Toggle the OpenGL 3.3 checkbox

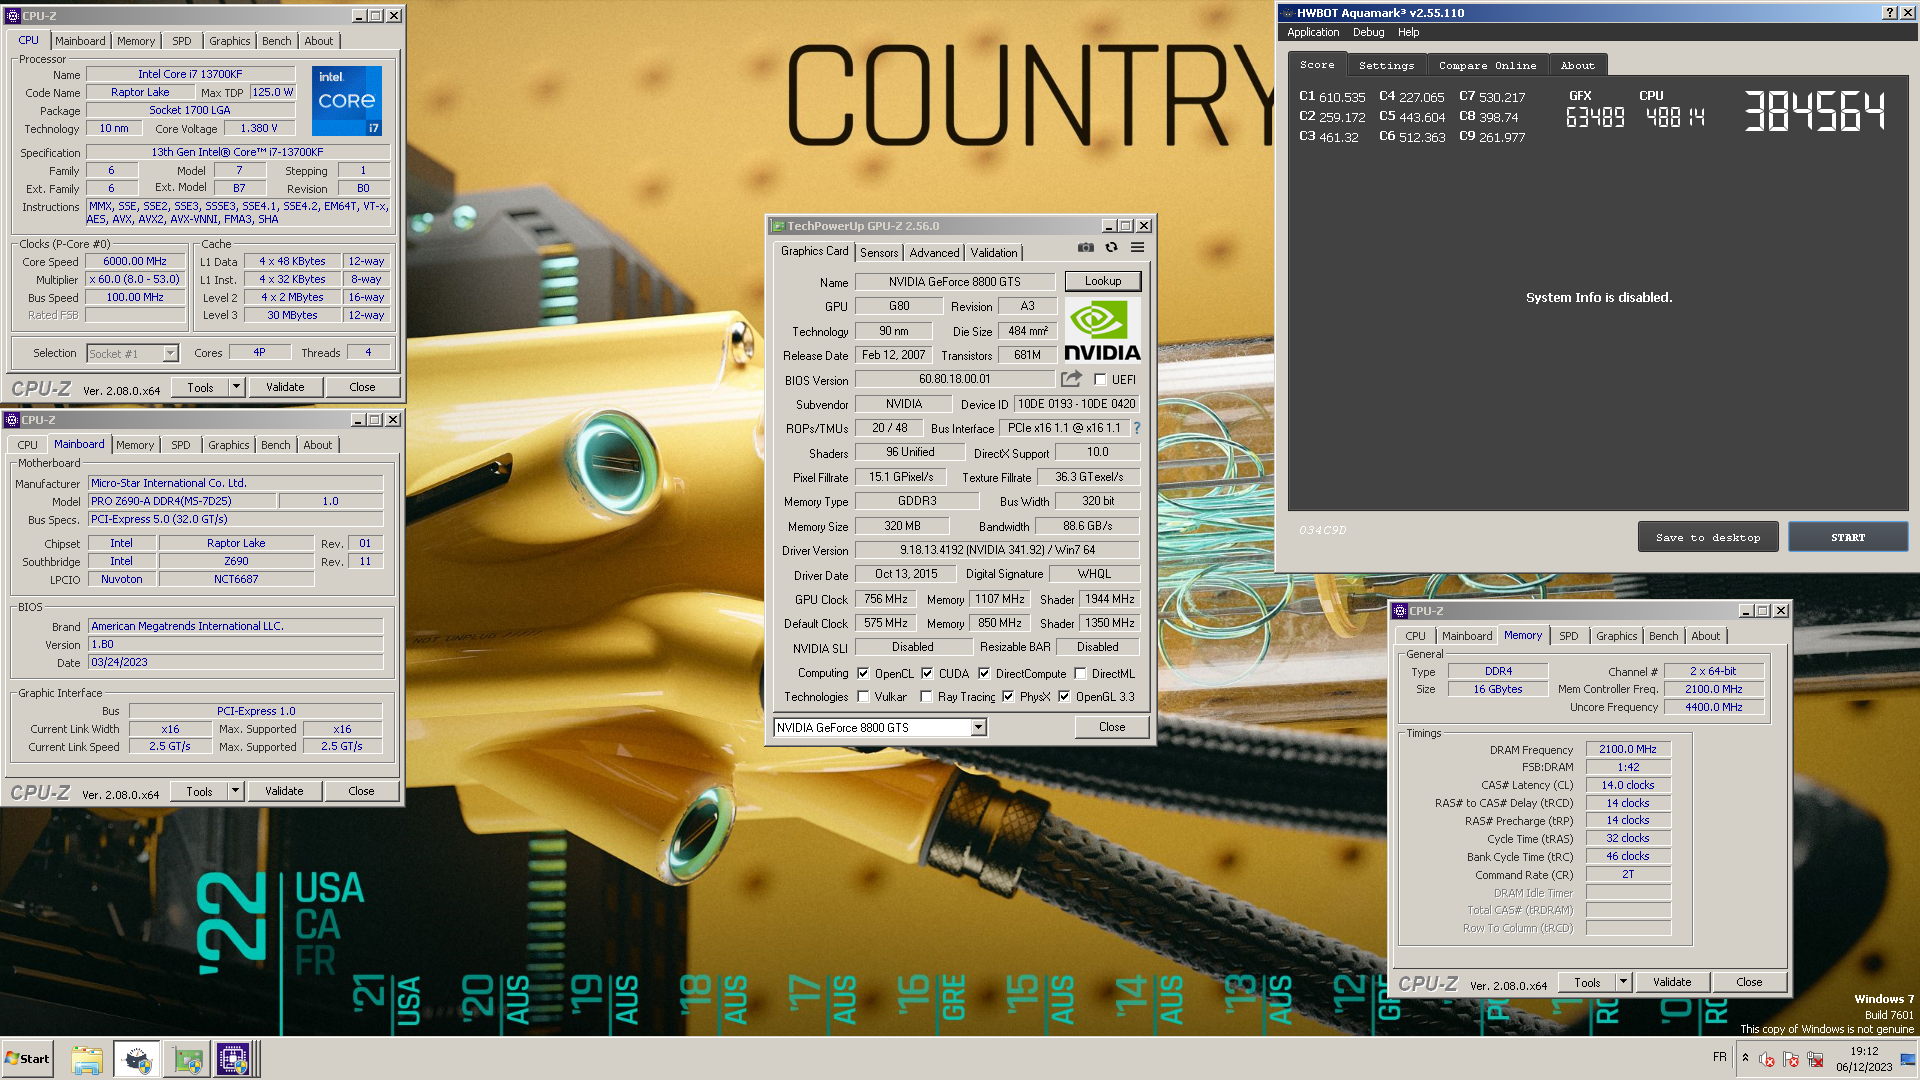(1064, 697)
